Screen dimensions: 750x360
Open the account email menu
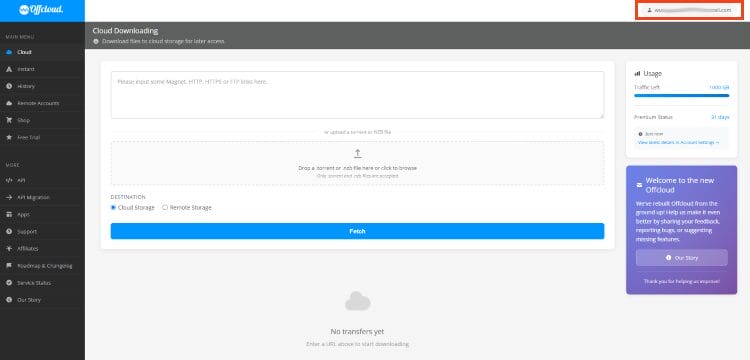689,10
